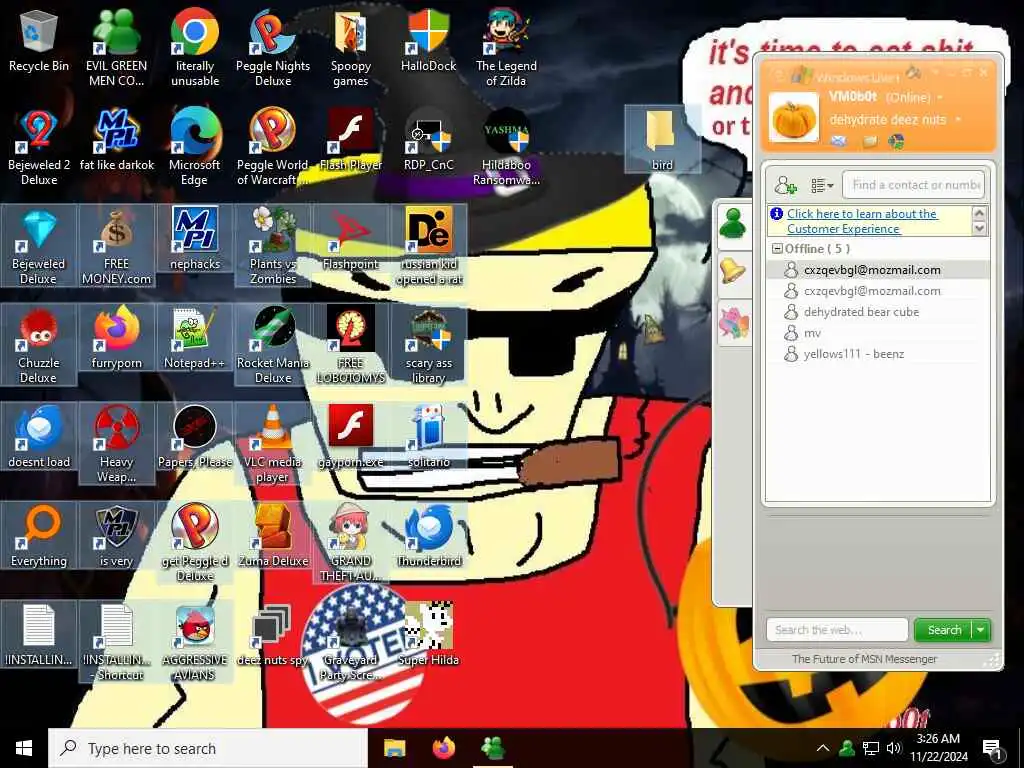Screen dimensions: 1024x768
Task: Open Firefox from the taskbar
Action: click(x=444, y=748)
